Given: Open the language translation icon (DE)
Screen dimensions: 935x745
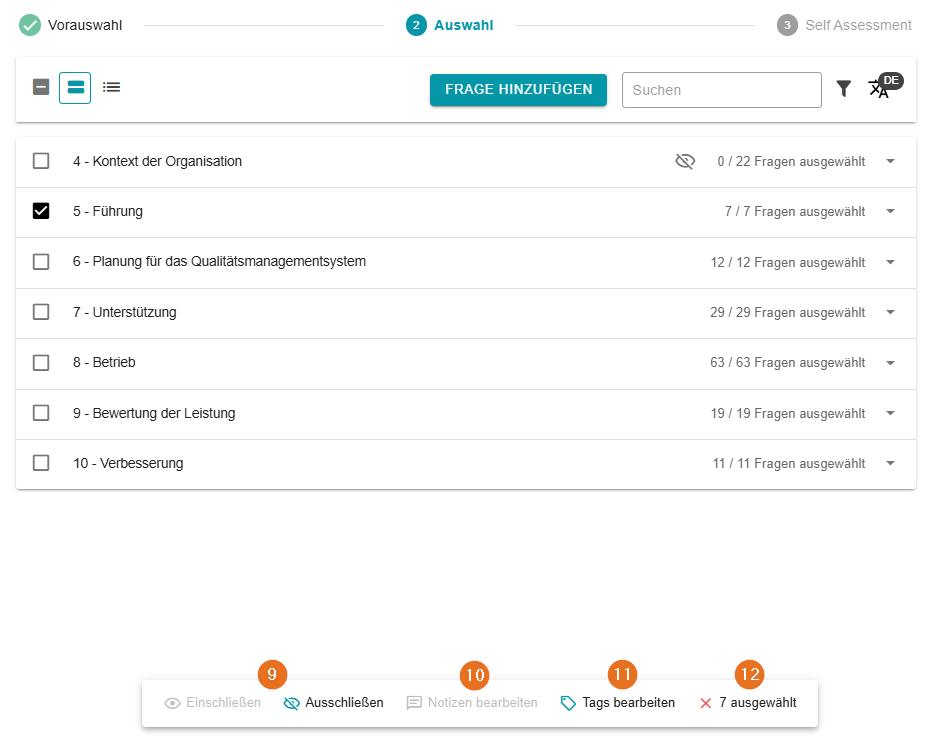Looking at the screenshot, I should pyautogui.click(x=880, y=88).
